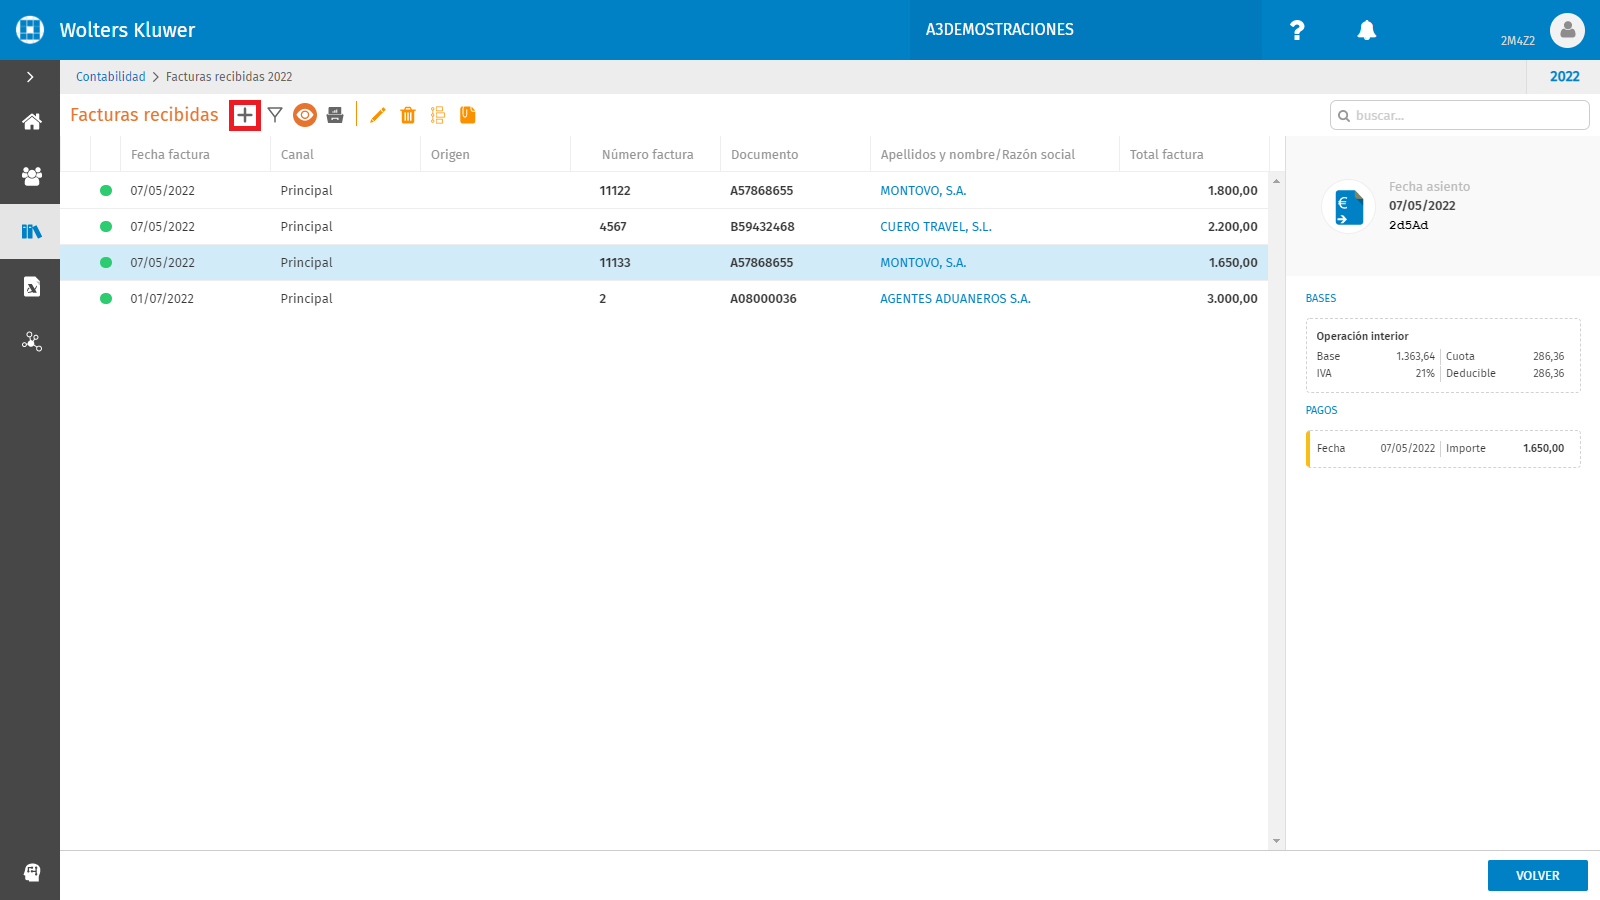Sort by Fecha factura column header
The image size is (1600, 900).
coord(170,155)
